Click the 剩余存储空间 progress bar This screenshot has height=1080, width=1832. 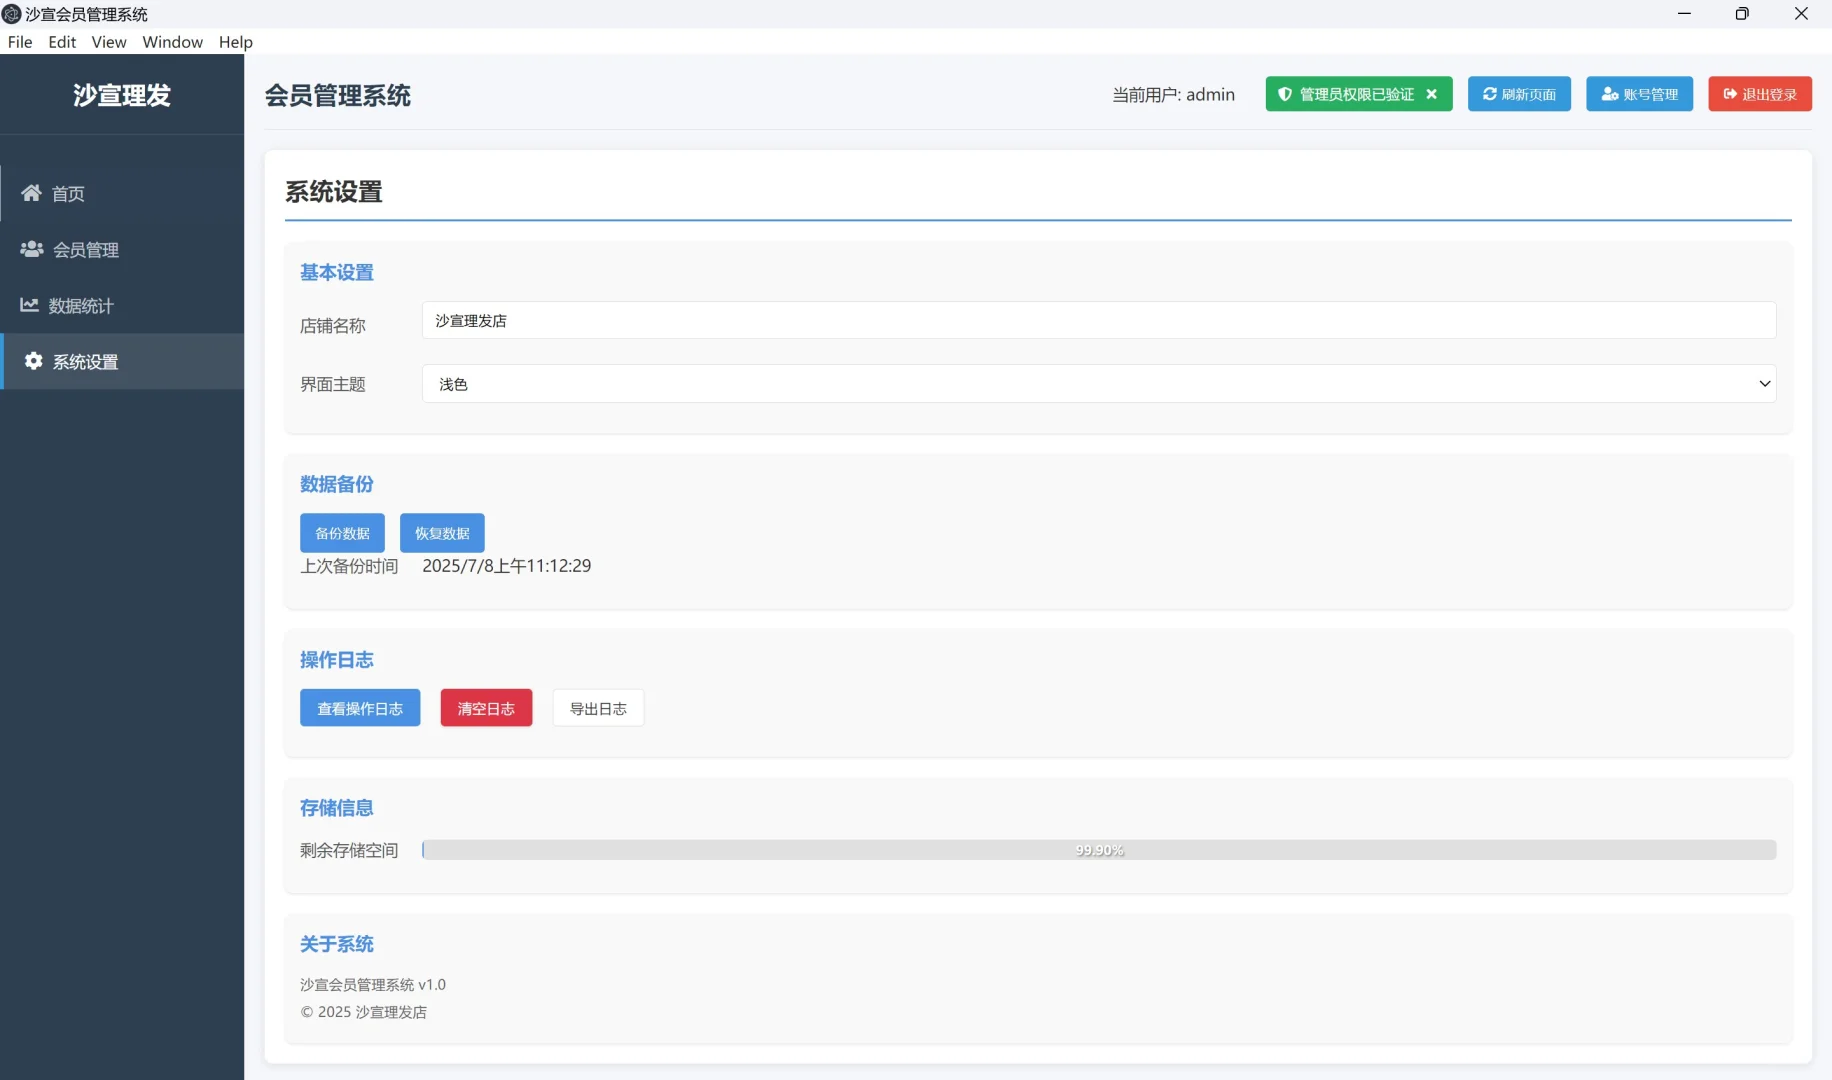(x=1099, y=850)
